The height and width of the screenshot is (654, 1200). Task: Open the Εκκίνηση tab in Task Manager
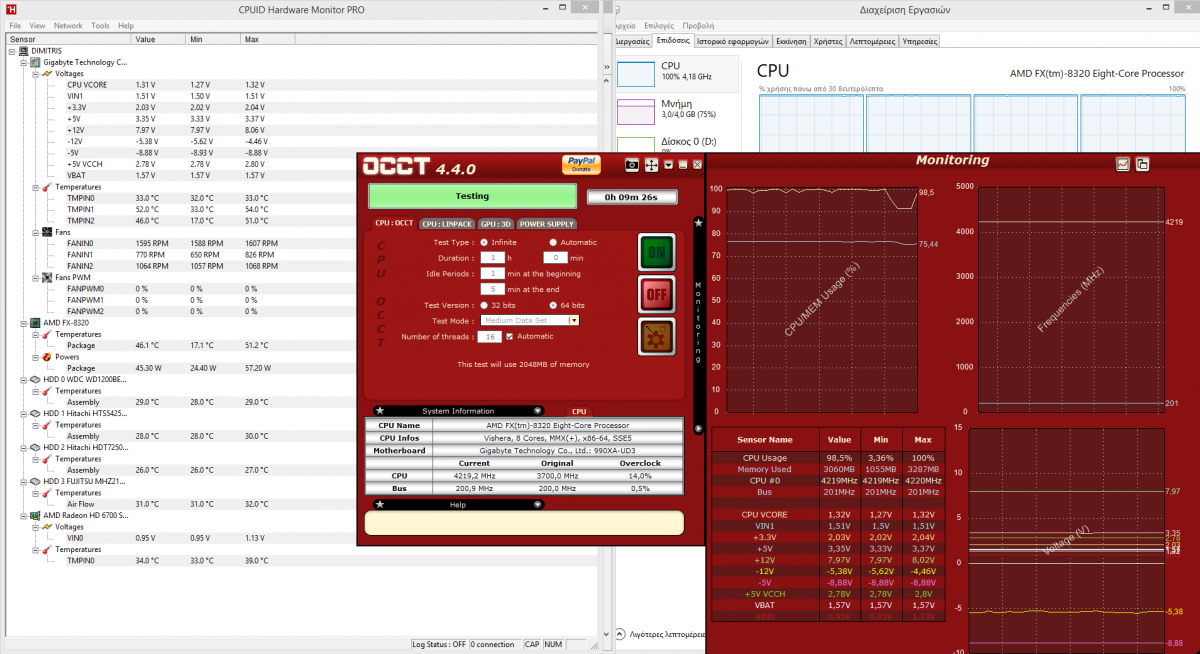pyautogui.click(x=791, y=42)
